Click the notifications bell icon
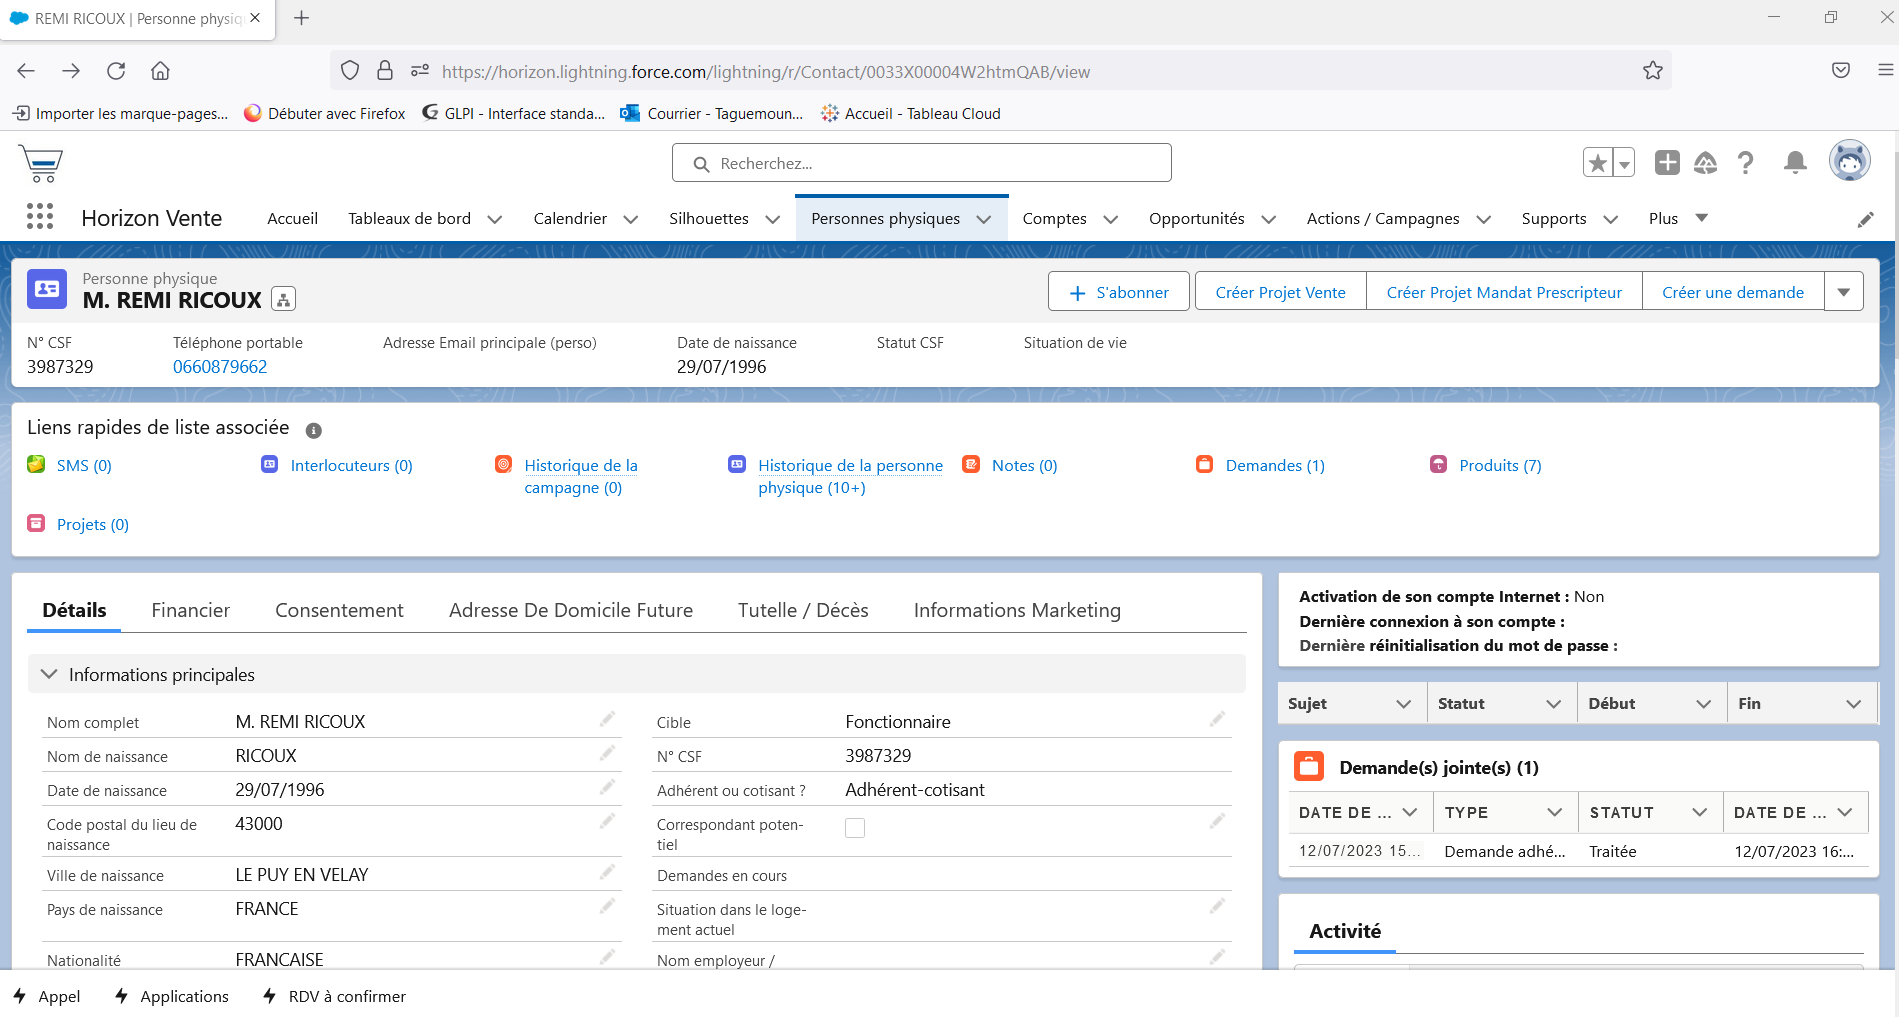Screen dimensions: 1899x1017 pyautogui.click(x=1795, y=163)
